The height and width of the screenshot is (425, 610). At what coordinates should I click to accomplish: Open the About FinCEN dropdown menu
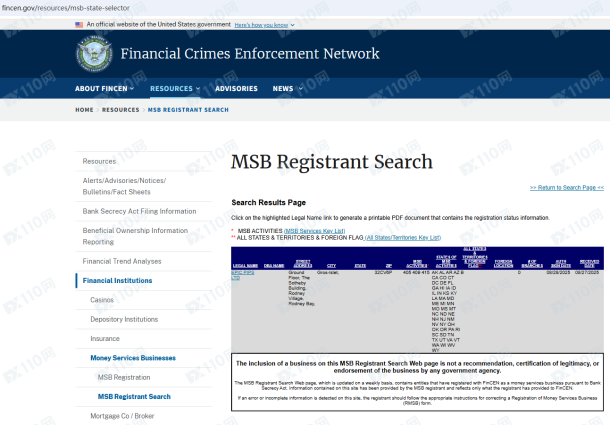click(x=106, y=88)
